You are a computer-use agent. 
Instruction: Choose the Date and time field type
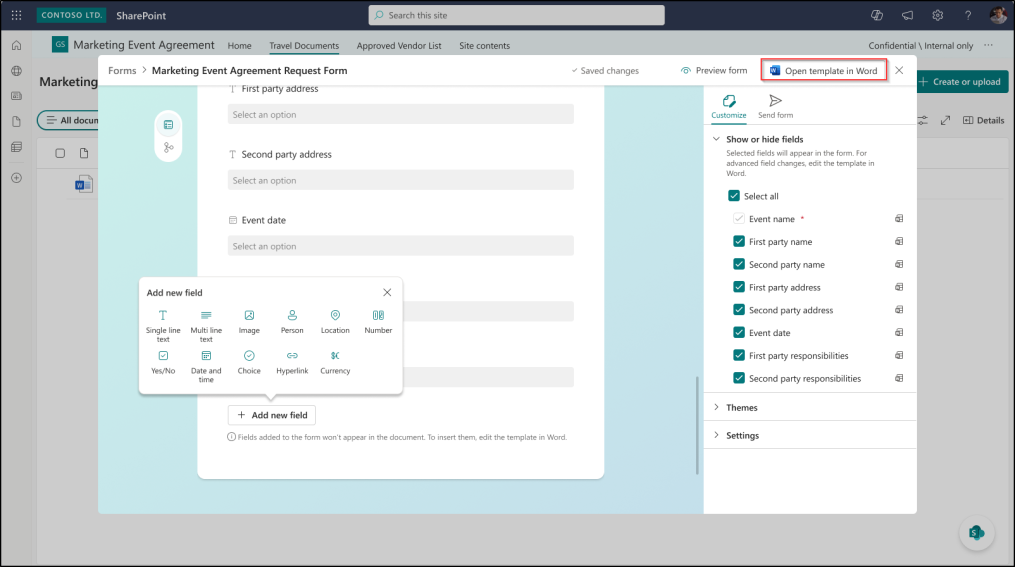[x=206, y=366]
